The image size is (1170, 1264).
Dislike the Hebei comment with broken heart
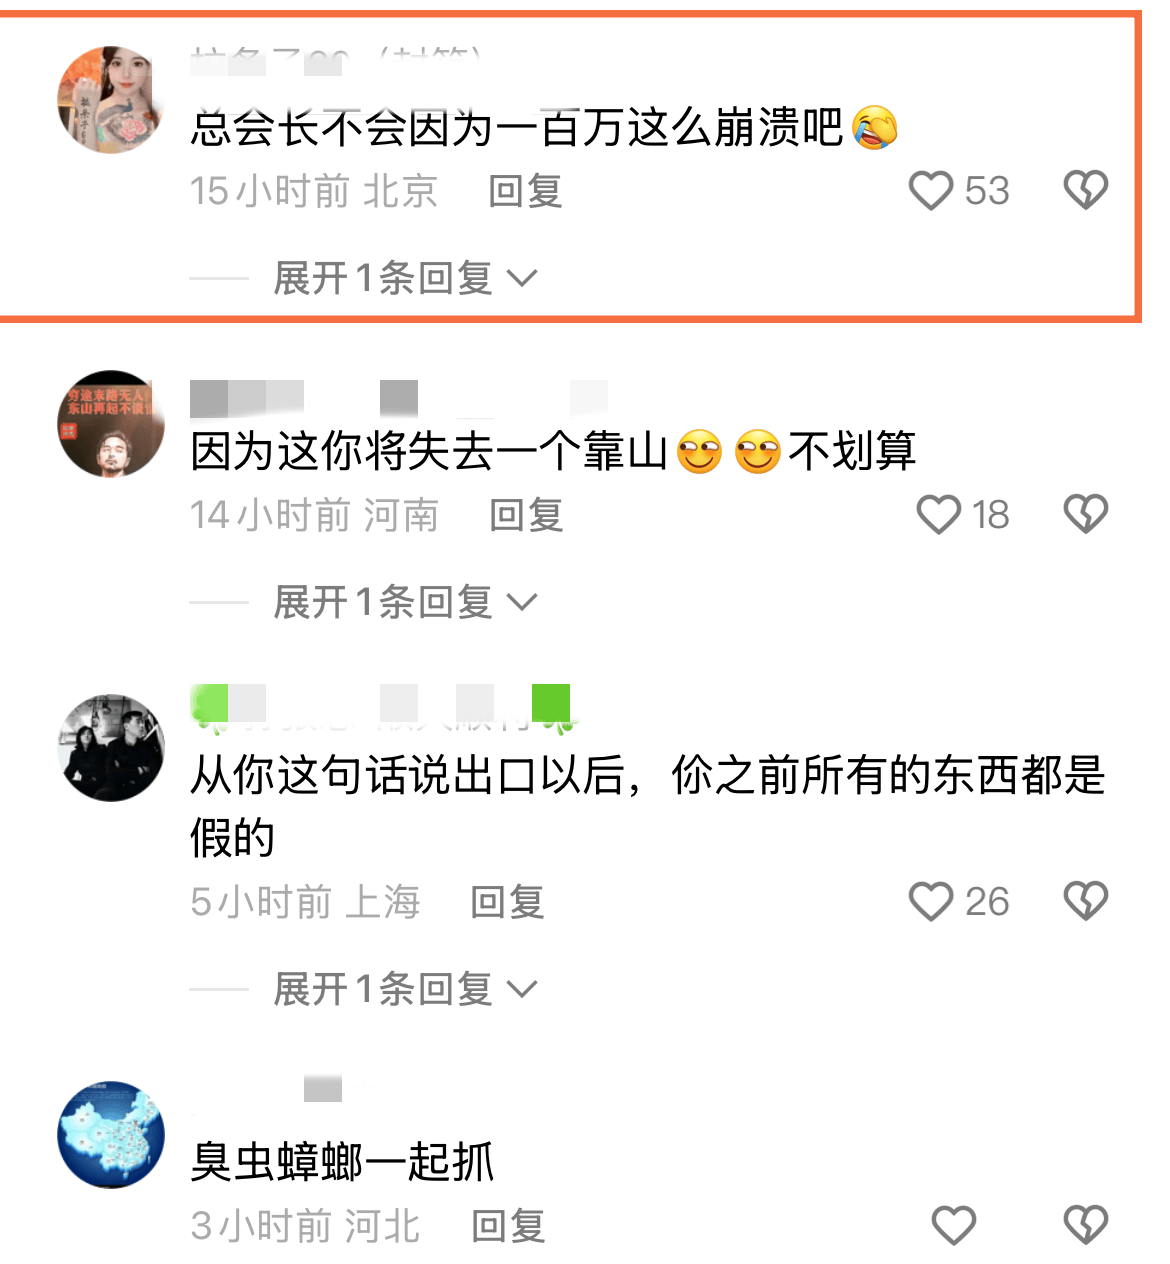[x=1085, y=1225]
